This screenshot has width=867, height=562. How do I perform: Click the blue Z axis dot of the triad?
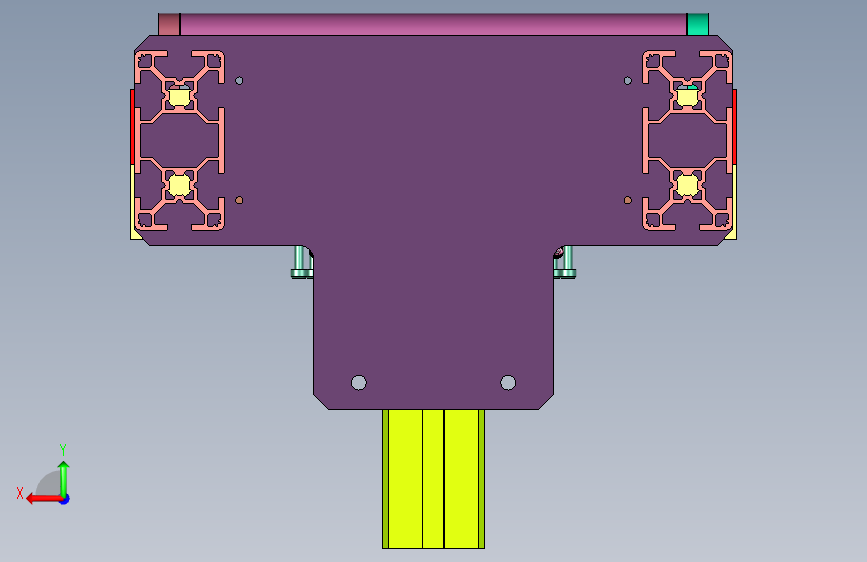65,499
